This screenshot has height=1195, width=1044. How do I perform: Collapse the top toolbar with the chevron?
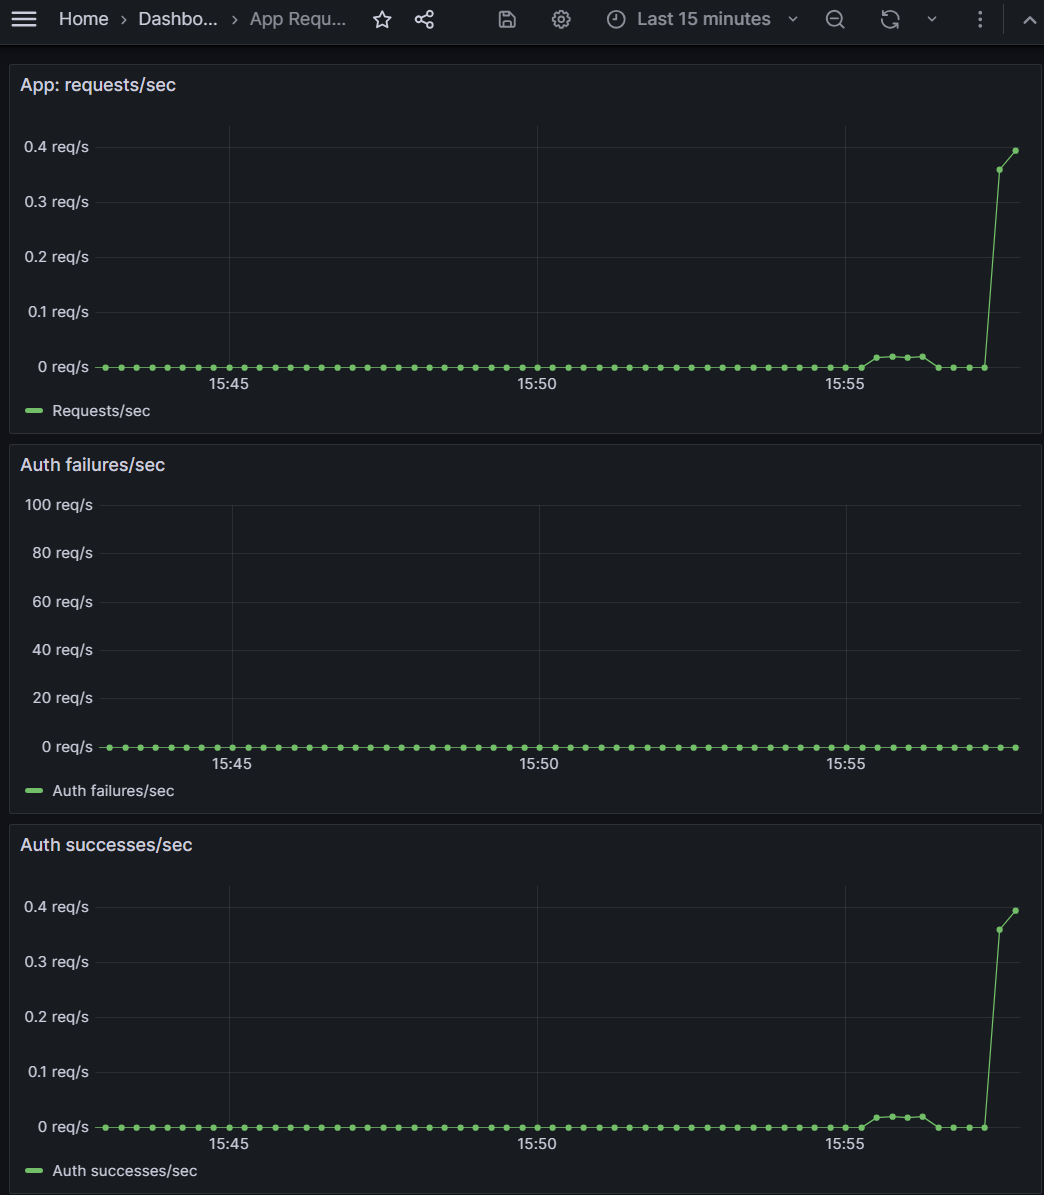click(x=1029, y=19)
